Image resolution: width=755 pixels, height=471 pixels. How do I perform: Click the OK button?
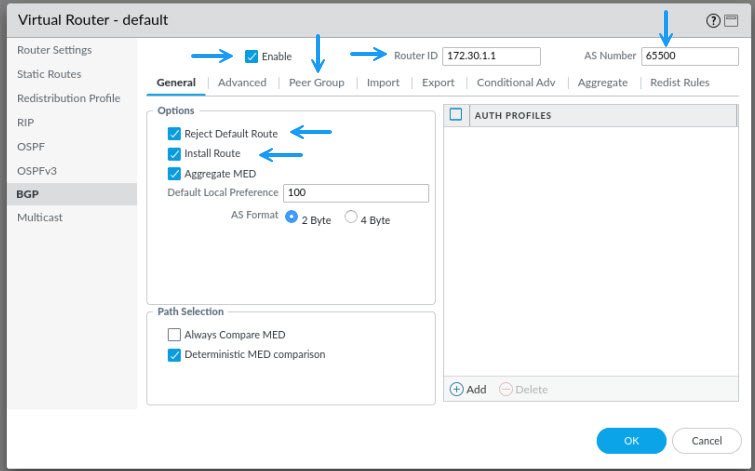pos(631,441)
